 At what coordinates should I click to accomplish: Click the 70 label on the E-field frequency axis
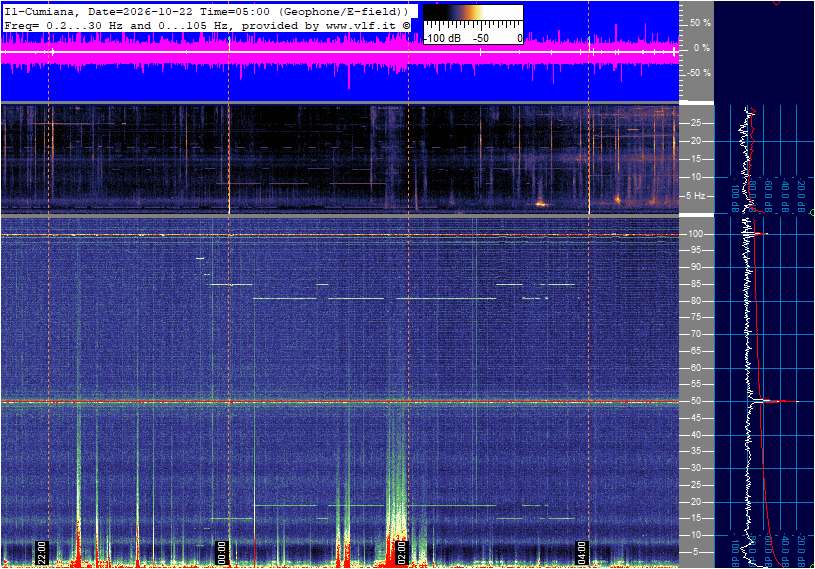[x=695, y=334]
